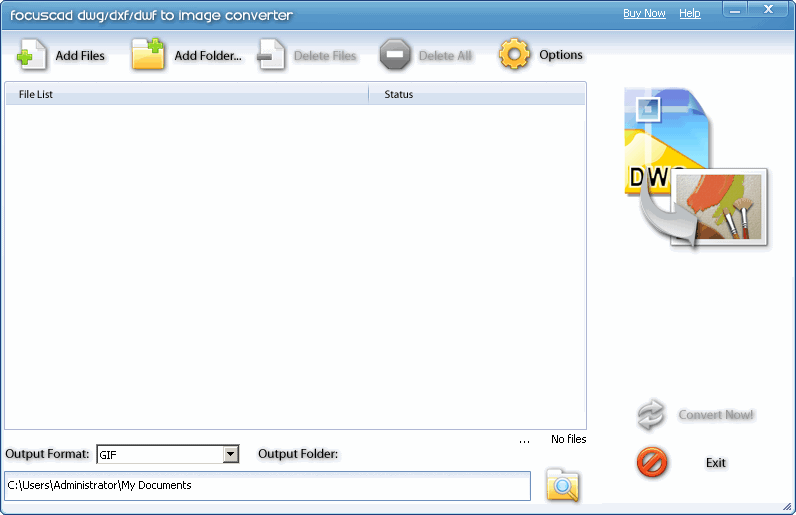Focus the output folder path field

point(267,486)
